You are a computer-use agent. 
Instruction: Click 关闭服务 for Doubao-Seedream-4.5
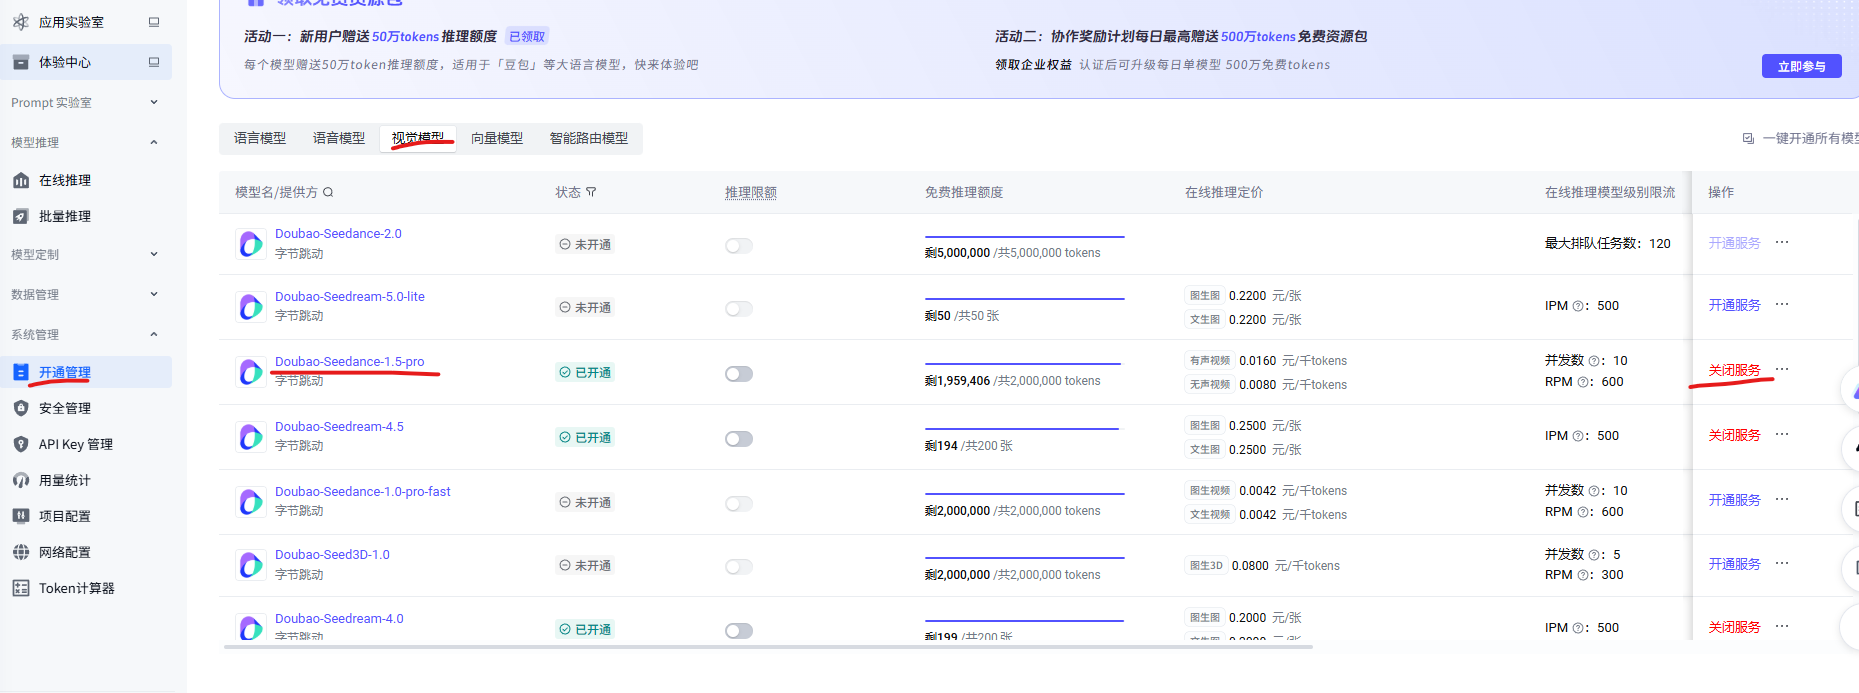point(1734,436)
